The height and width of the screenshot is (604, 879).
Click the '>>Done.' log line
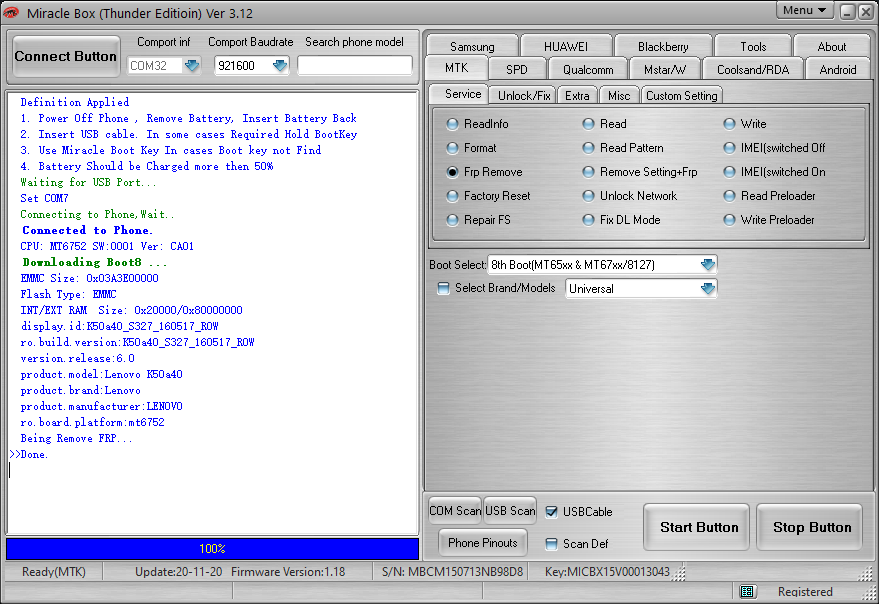point(29,454)
